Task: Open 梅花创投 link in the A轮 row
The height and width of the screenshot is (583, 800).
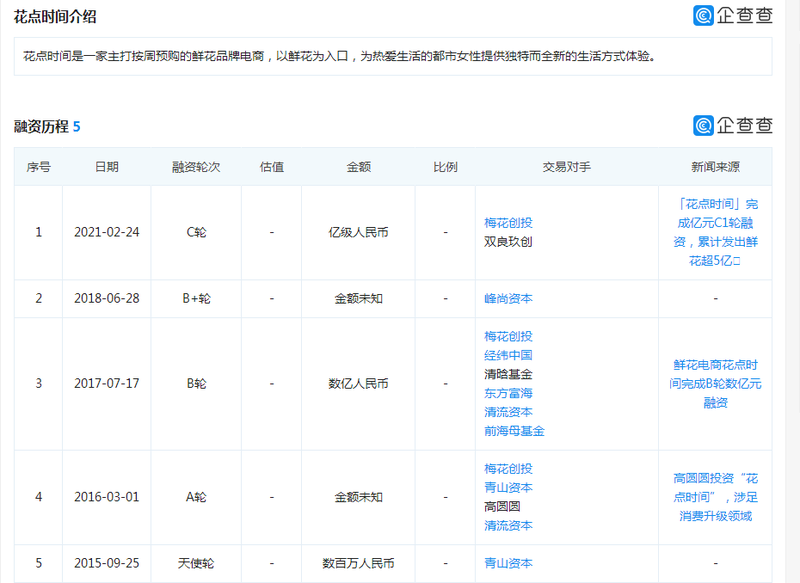Action: tap(508, 469)
